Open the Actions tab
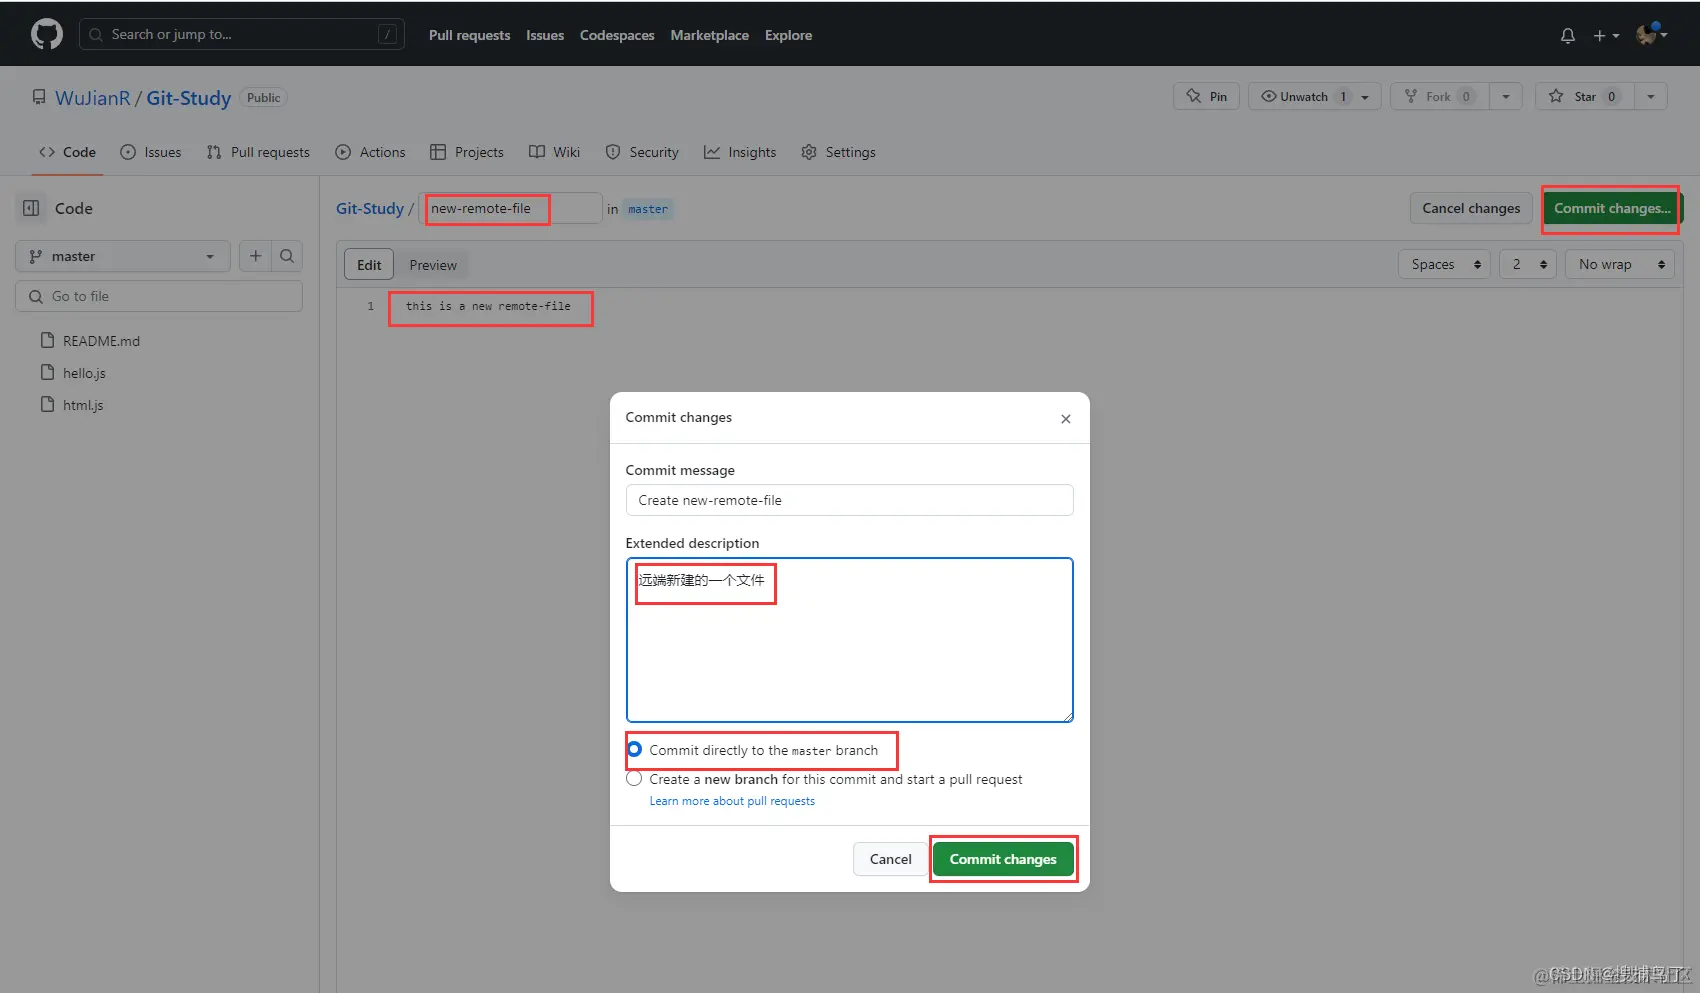1700x993 pixels. coord(371,152)
